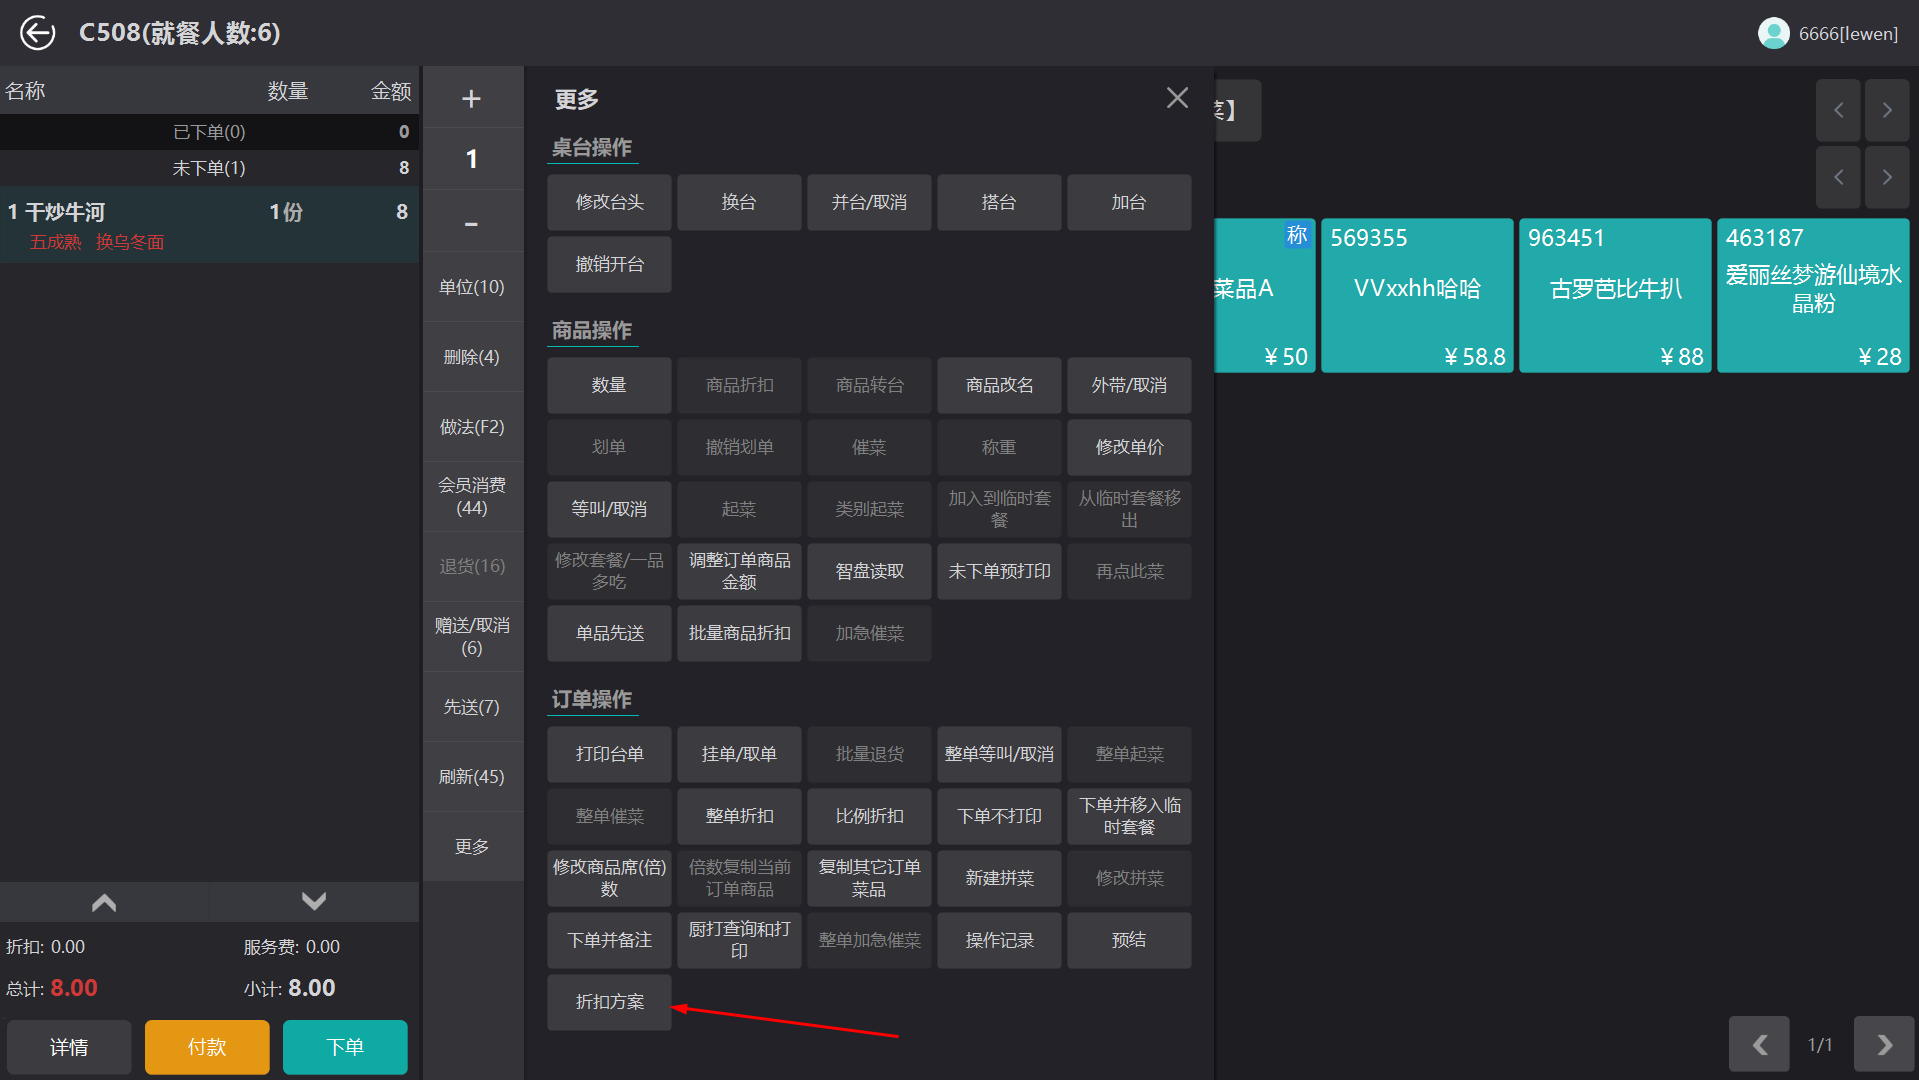This screenshot has width=1919, height=1080.
Task: Click the second-row back chevron on the right panel
Action: coord(1838,177)
